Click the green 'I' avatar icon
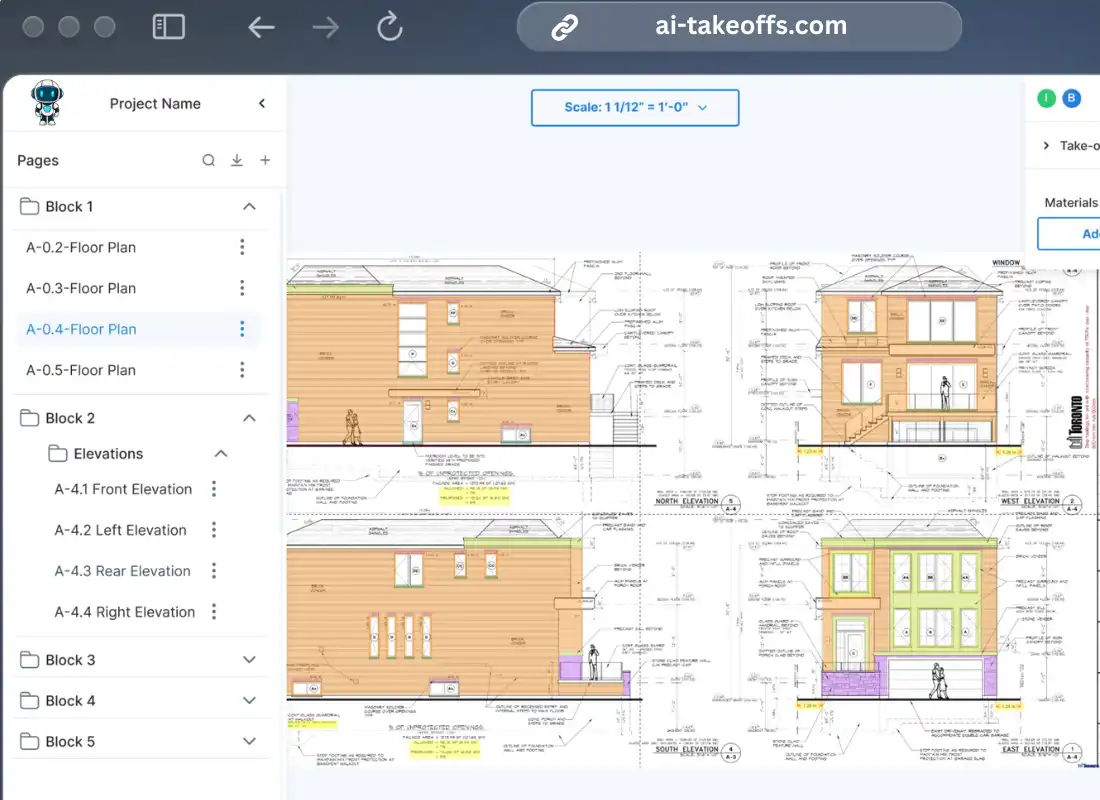This screenshot has height=800, width=1100. [1046, 98]
